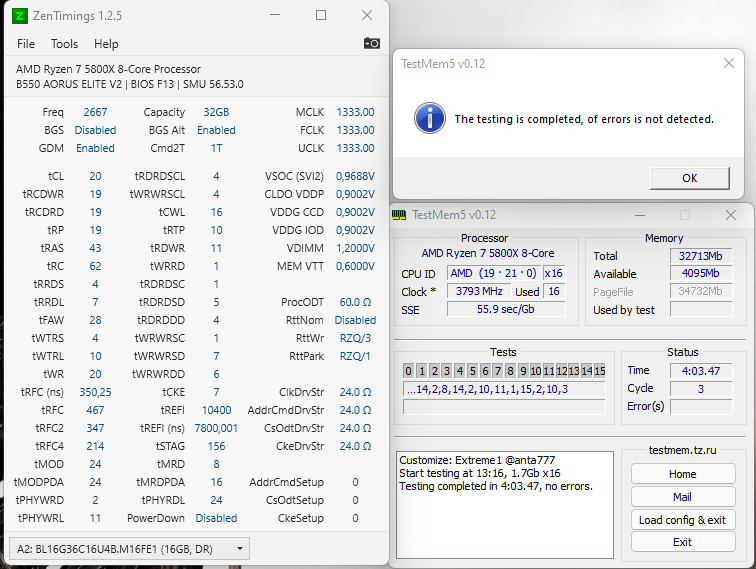
Task: Click the Cycle value 3
Action: click(x=701, y=389)
